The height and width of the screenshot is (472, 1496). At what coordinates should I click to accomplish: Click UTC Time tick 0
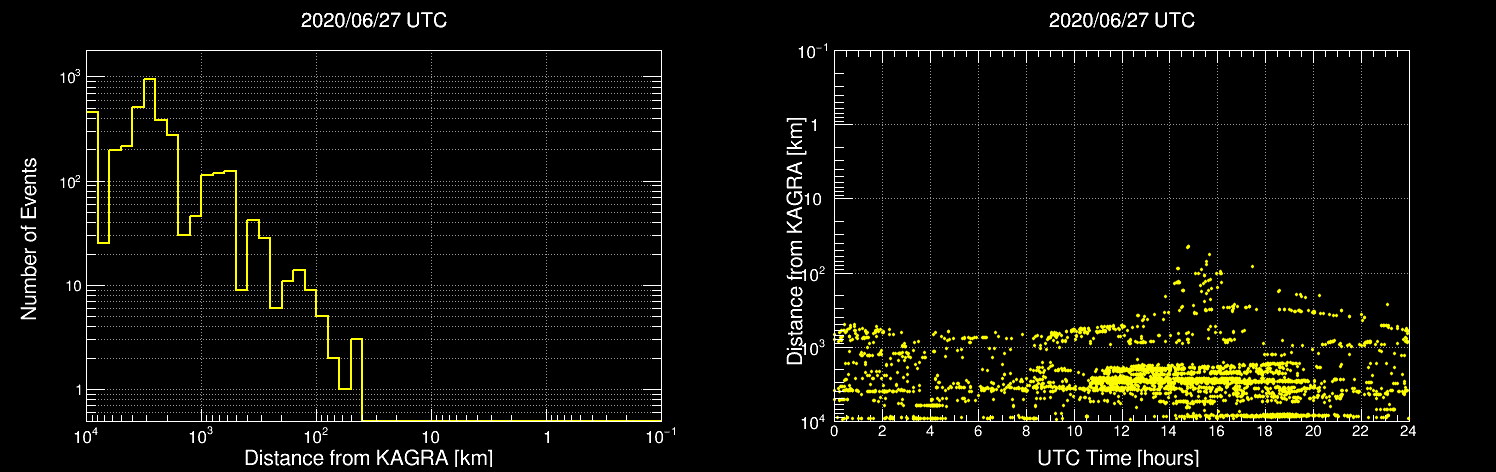[834, 432]
